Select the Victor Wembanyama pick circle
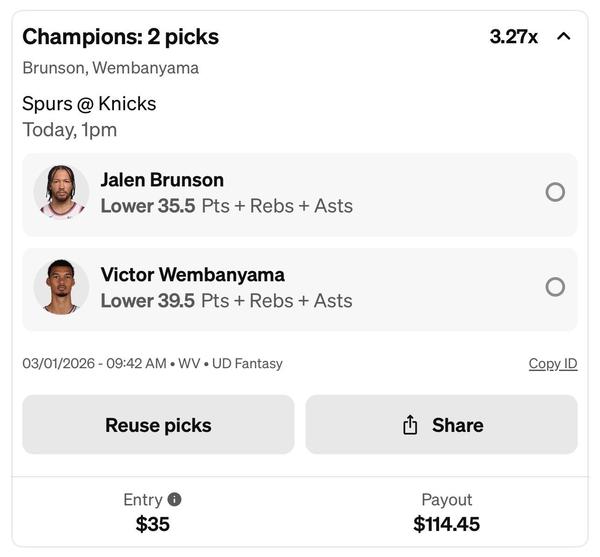This screenshot has height=557, width=600. pos(555,287)
